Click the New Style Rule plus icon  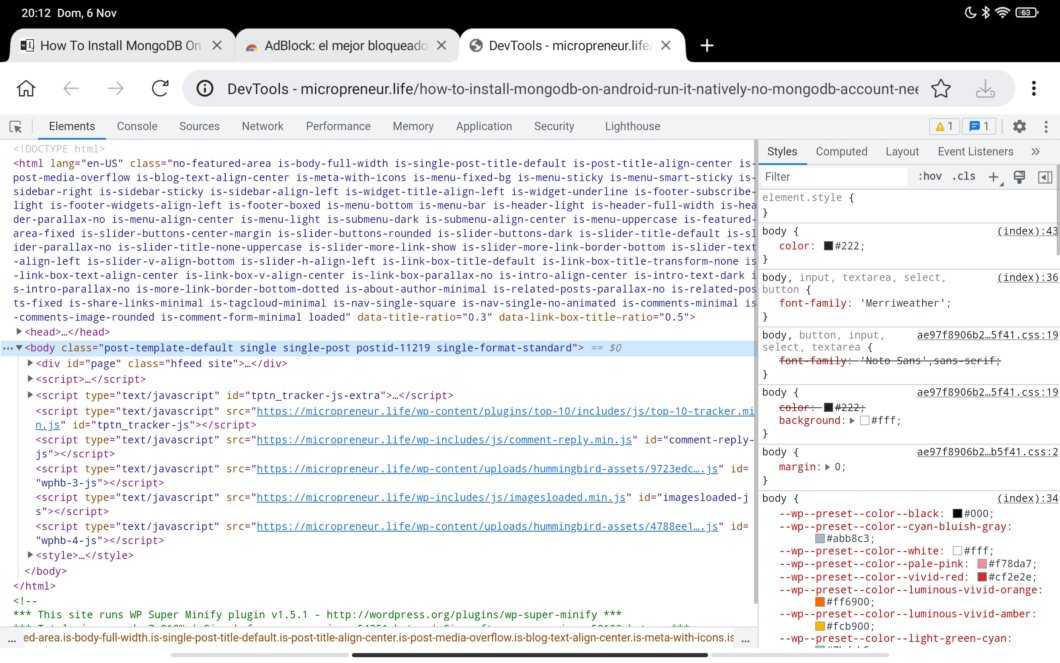[994, 177]
